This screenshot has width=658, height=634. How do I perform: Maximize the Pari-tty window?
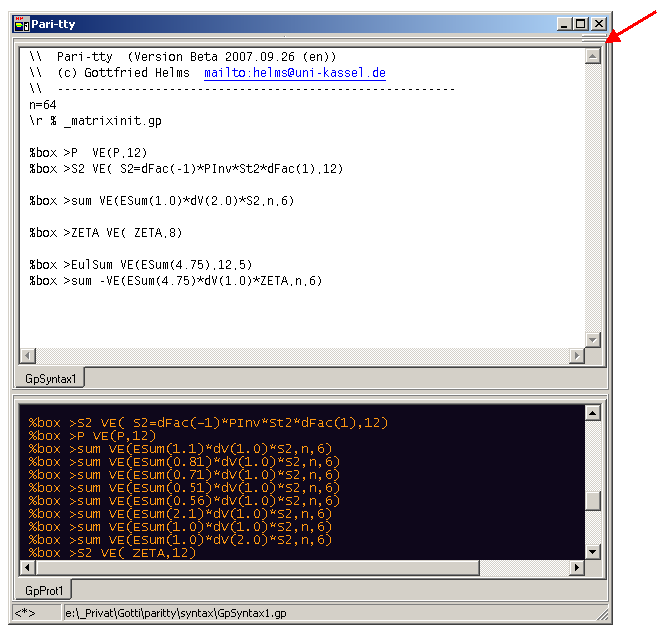581,24
